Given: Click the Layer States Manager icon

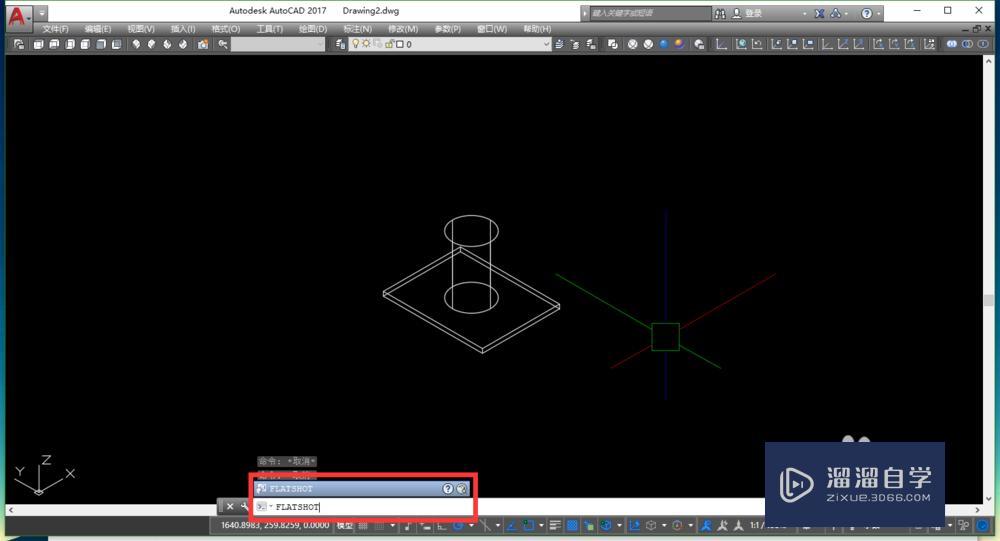Looking at the screenshot, I should tap(591, 44).
